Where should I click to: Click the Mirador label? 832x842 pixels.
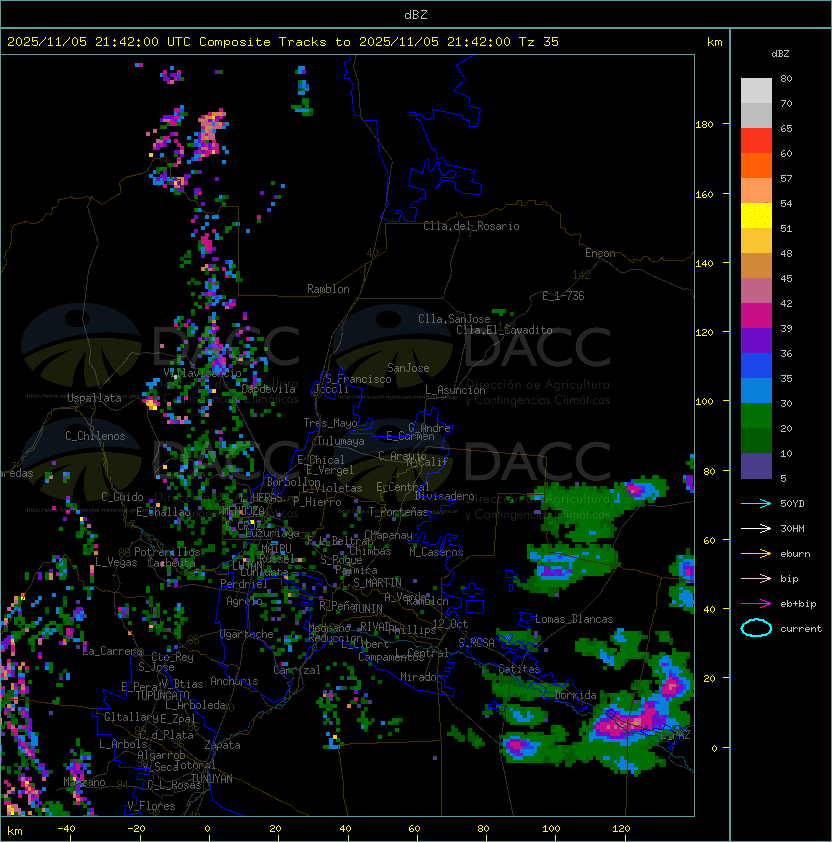click(421, 677)
